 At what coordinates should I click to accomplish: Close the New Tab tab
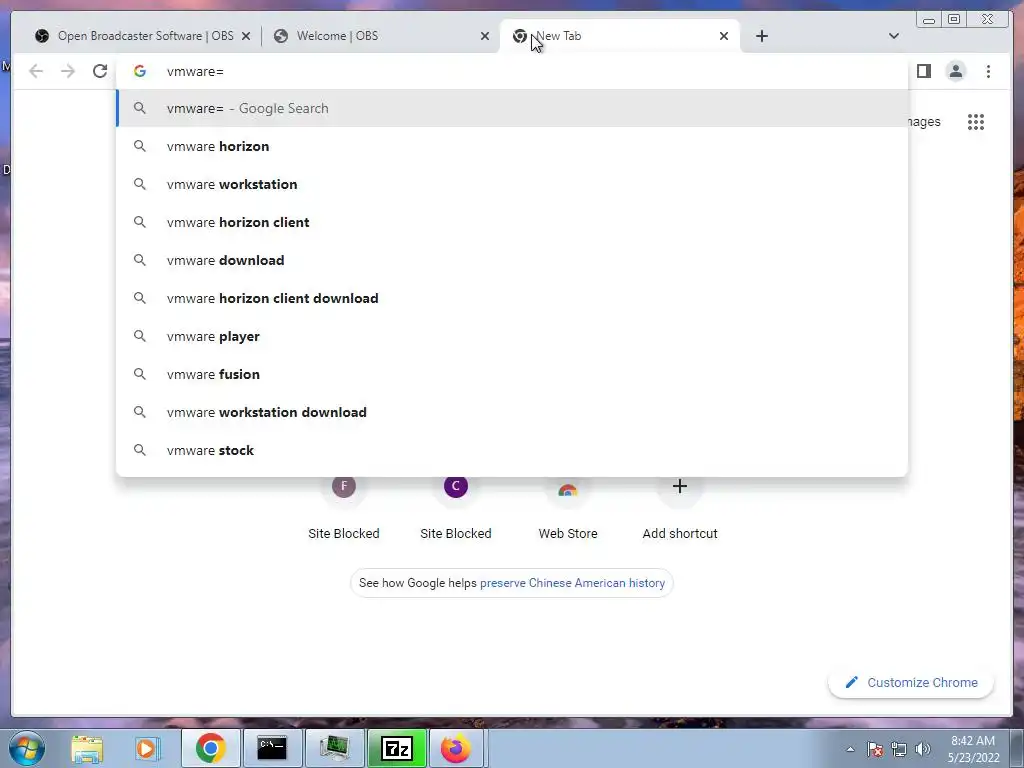pyautogui.click(x=724, y=36)
